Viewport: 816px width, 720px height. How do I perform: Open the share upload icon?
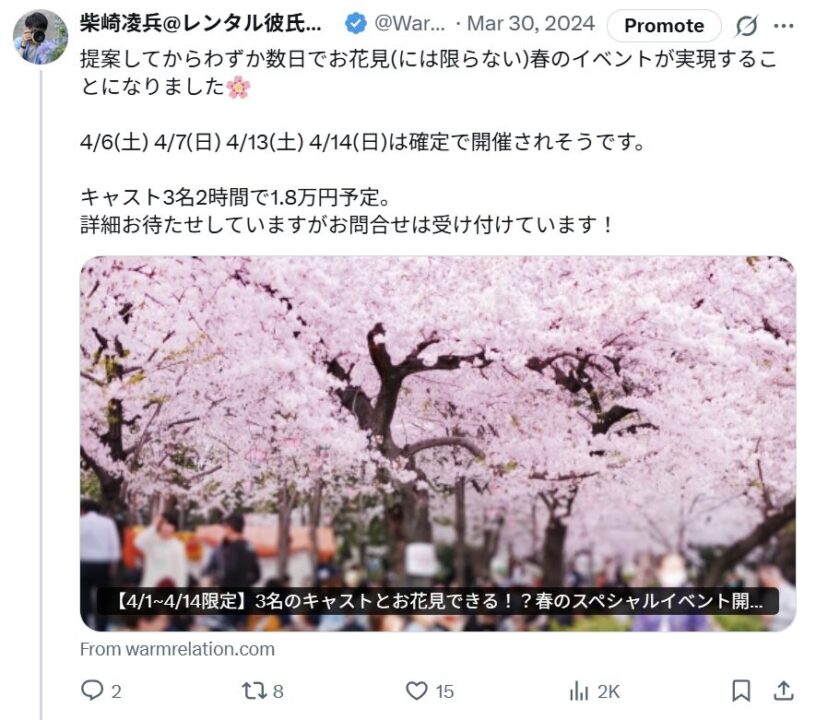[783, 690]
